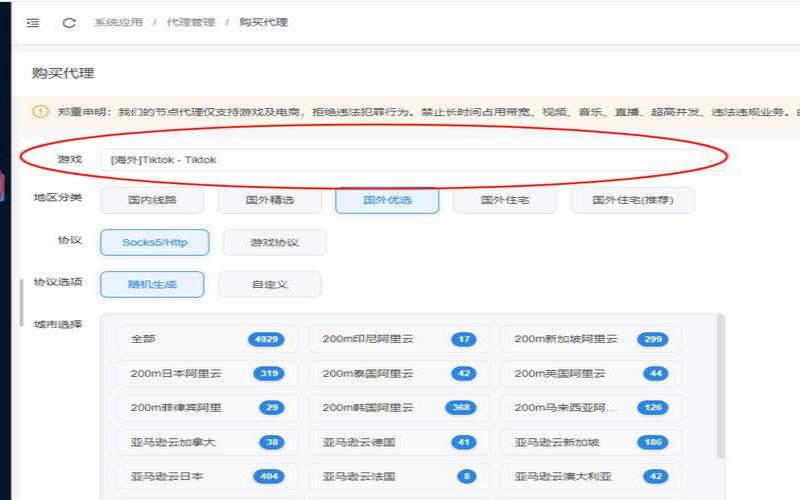
Task: Select 200m印尼阿里云 city option
Action: (399, 339)
